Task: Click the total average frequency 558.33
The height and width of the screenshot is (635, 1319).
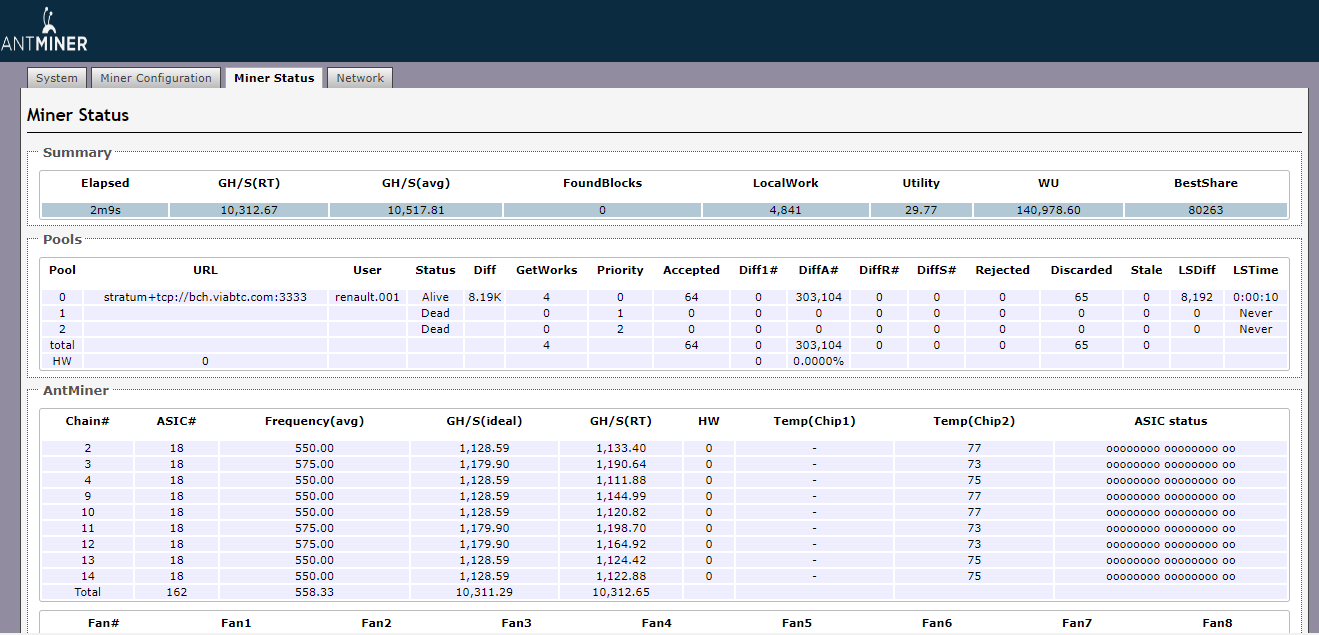Action: click(x=314, y=592)
